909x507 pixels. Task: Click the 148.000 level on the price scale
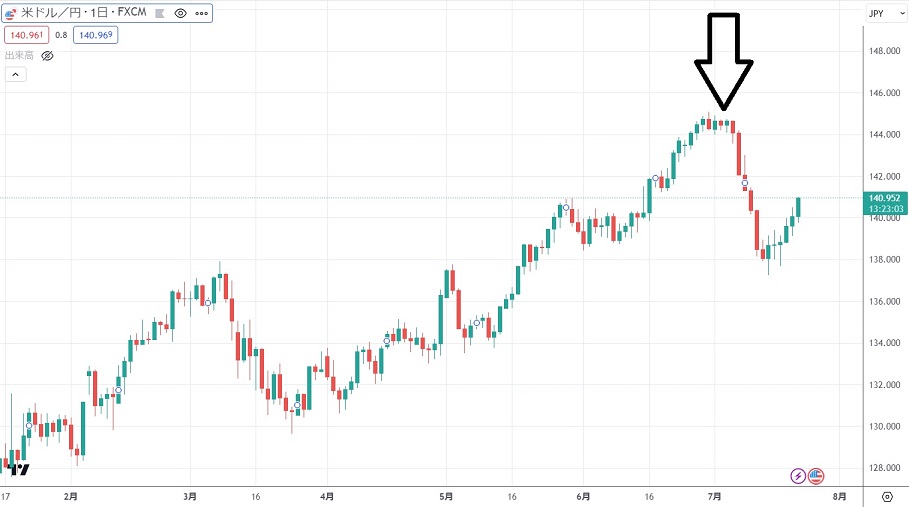pyautogui.click(x=885, y=52)
